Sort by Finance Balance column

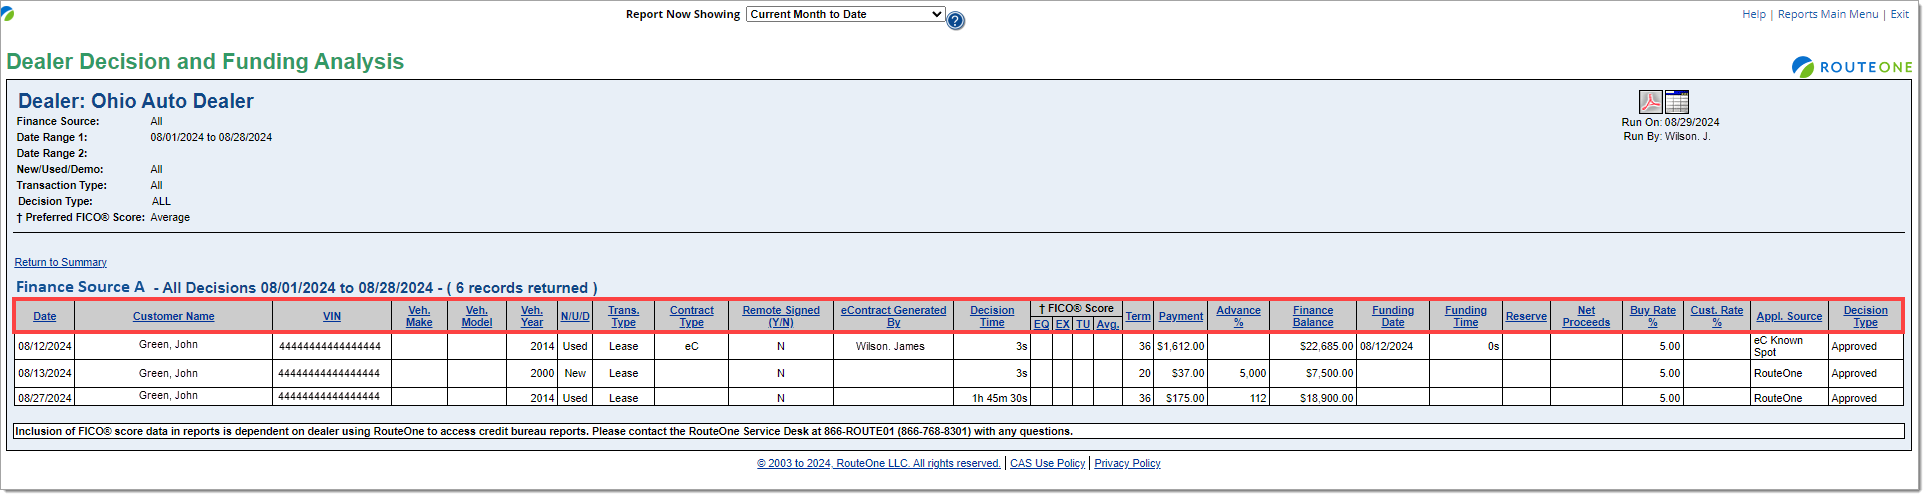[x=1313, y=316]
